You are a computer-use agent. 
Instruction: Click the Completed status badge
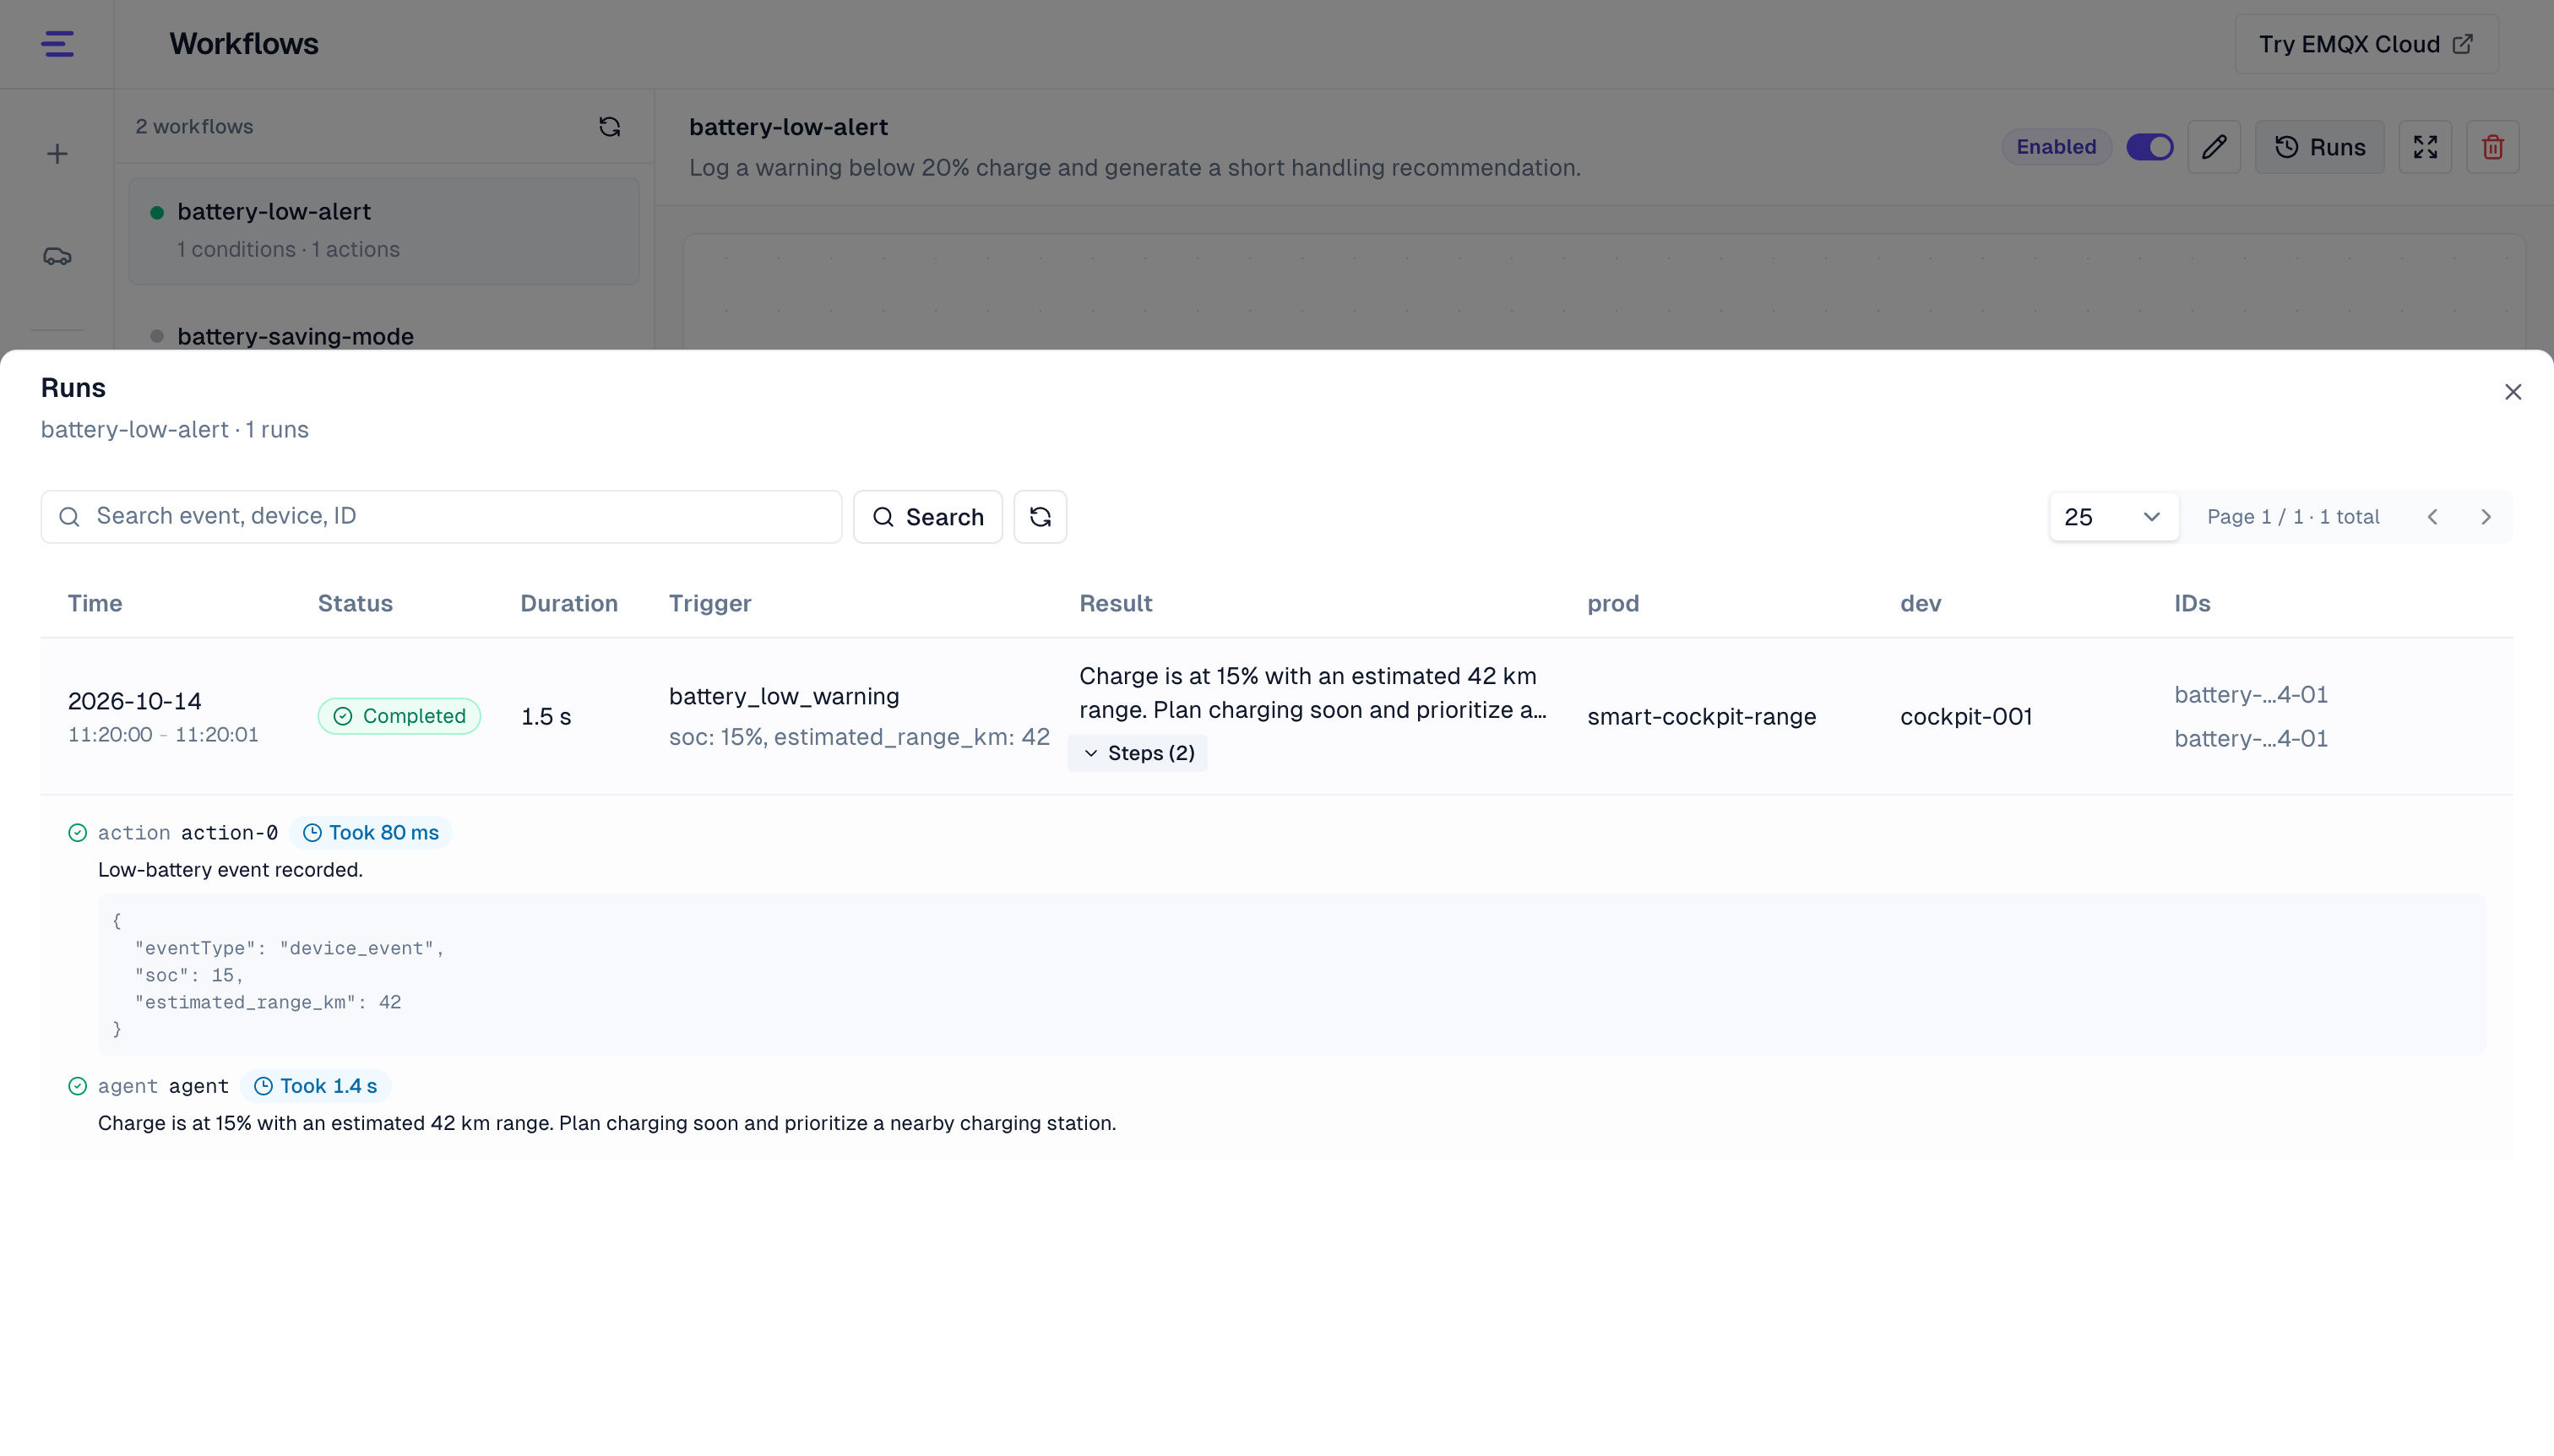pos(399,716)
